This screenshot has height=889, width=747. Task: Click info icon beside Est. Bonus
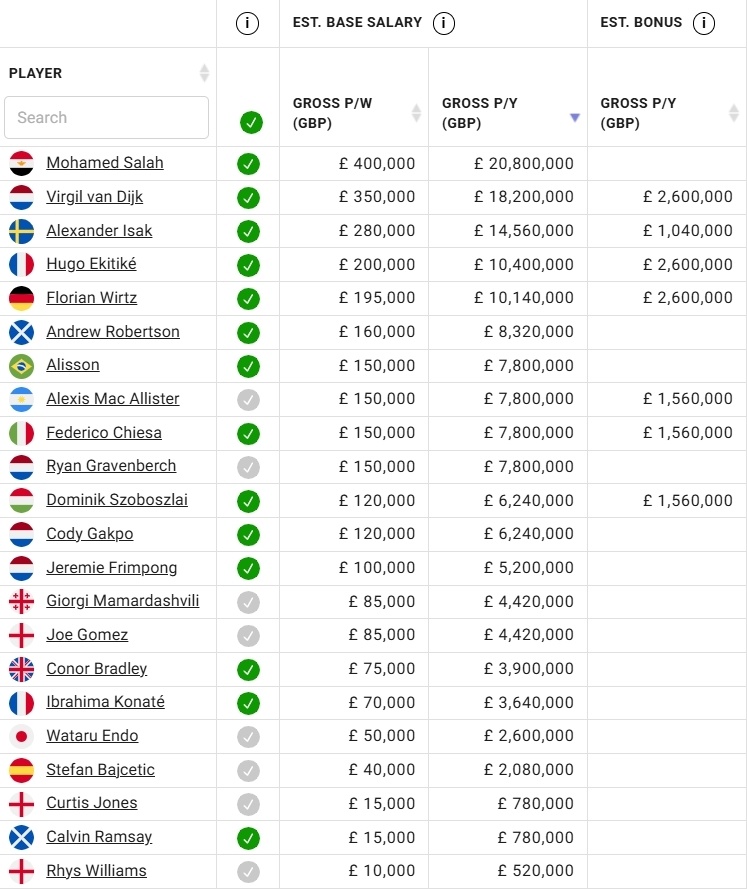(704, 23)
